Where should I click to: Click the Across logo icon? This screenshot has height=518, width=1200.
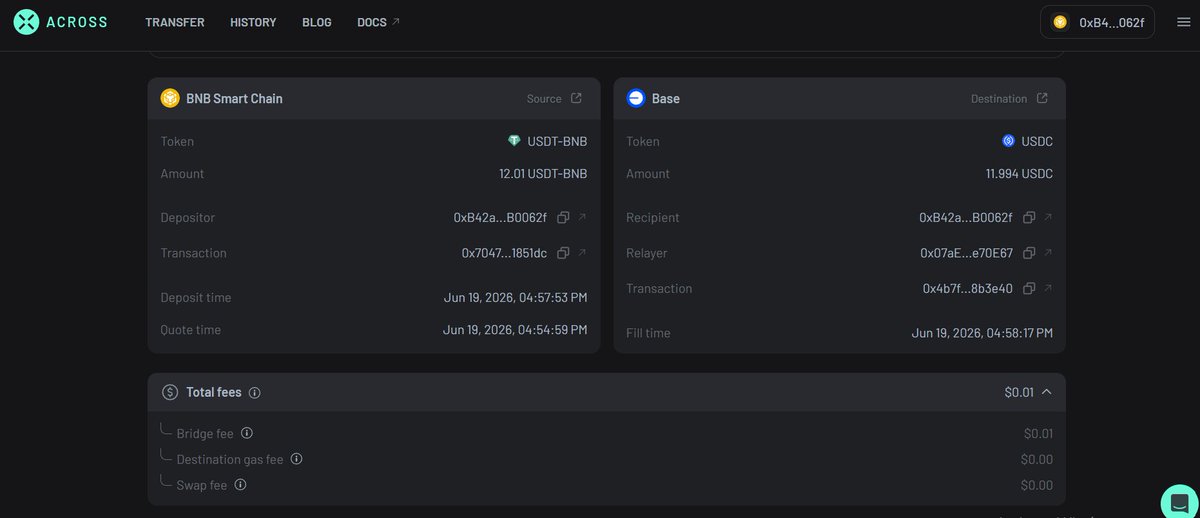pos(27,22)
